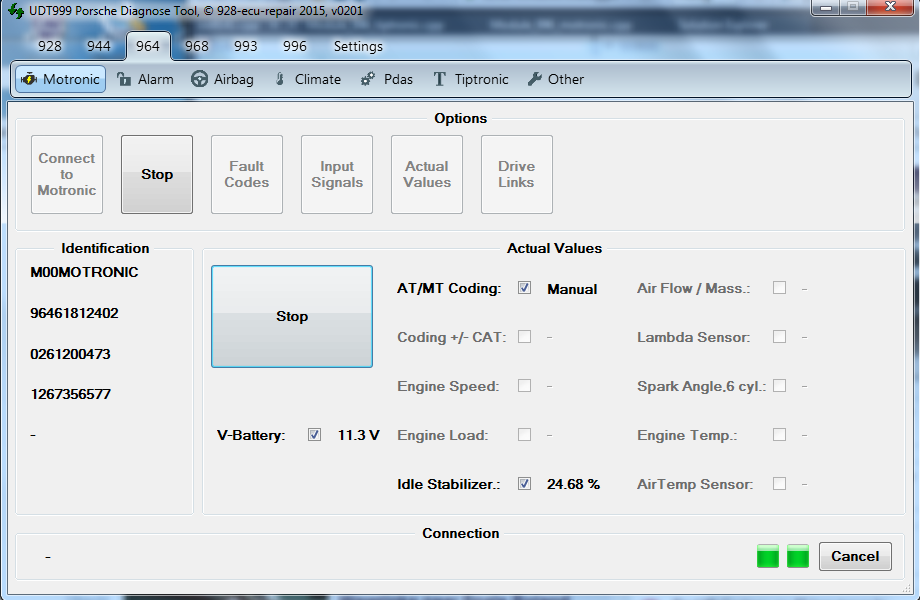
Task: Open the Airbag module
Action: coord(224,79)
